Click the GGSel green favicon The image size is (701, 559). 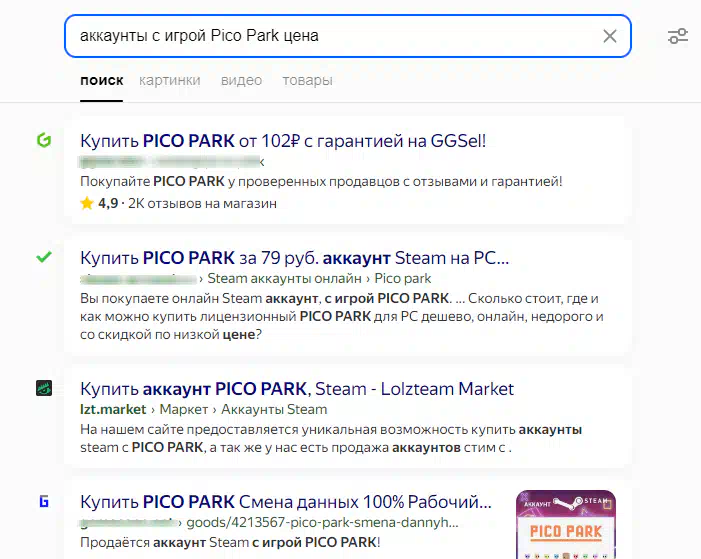pyautogui.click(x=44, y=140)
